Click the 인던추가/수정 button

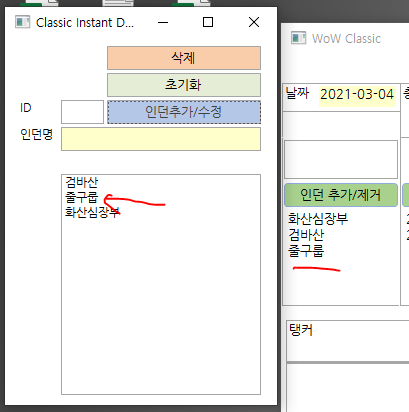(184, 112)
